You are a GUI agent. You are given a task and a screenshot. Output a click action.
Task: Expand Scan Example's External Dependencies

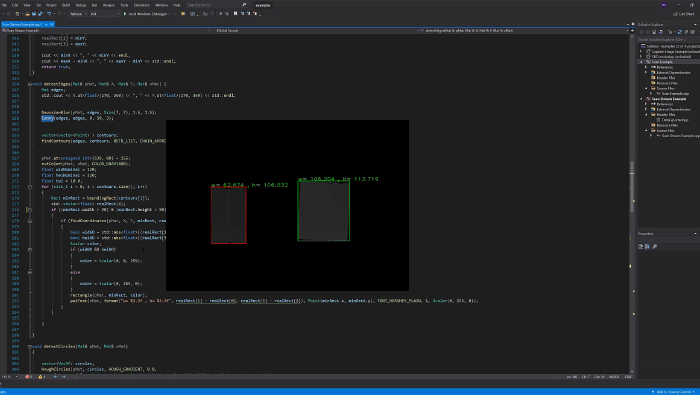pyautogui.click(x=646, y=72)
